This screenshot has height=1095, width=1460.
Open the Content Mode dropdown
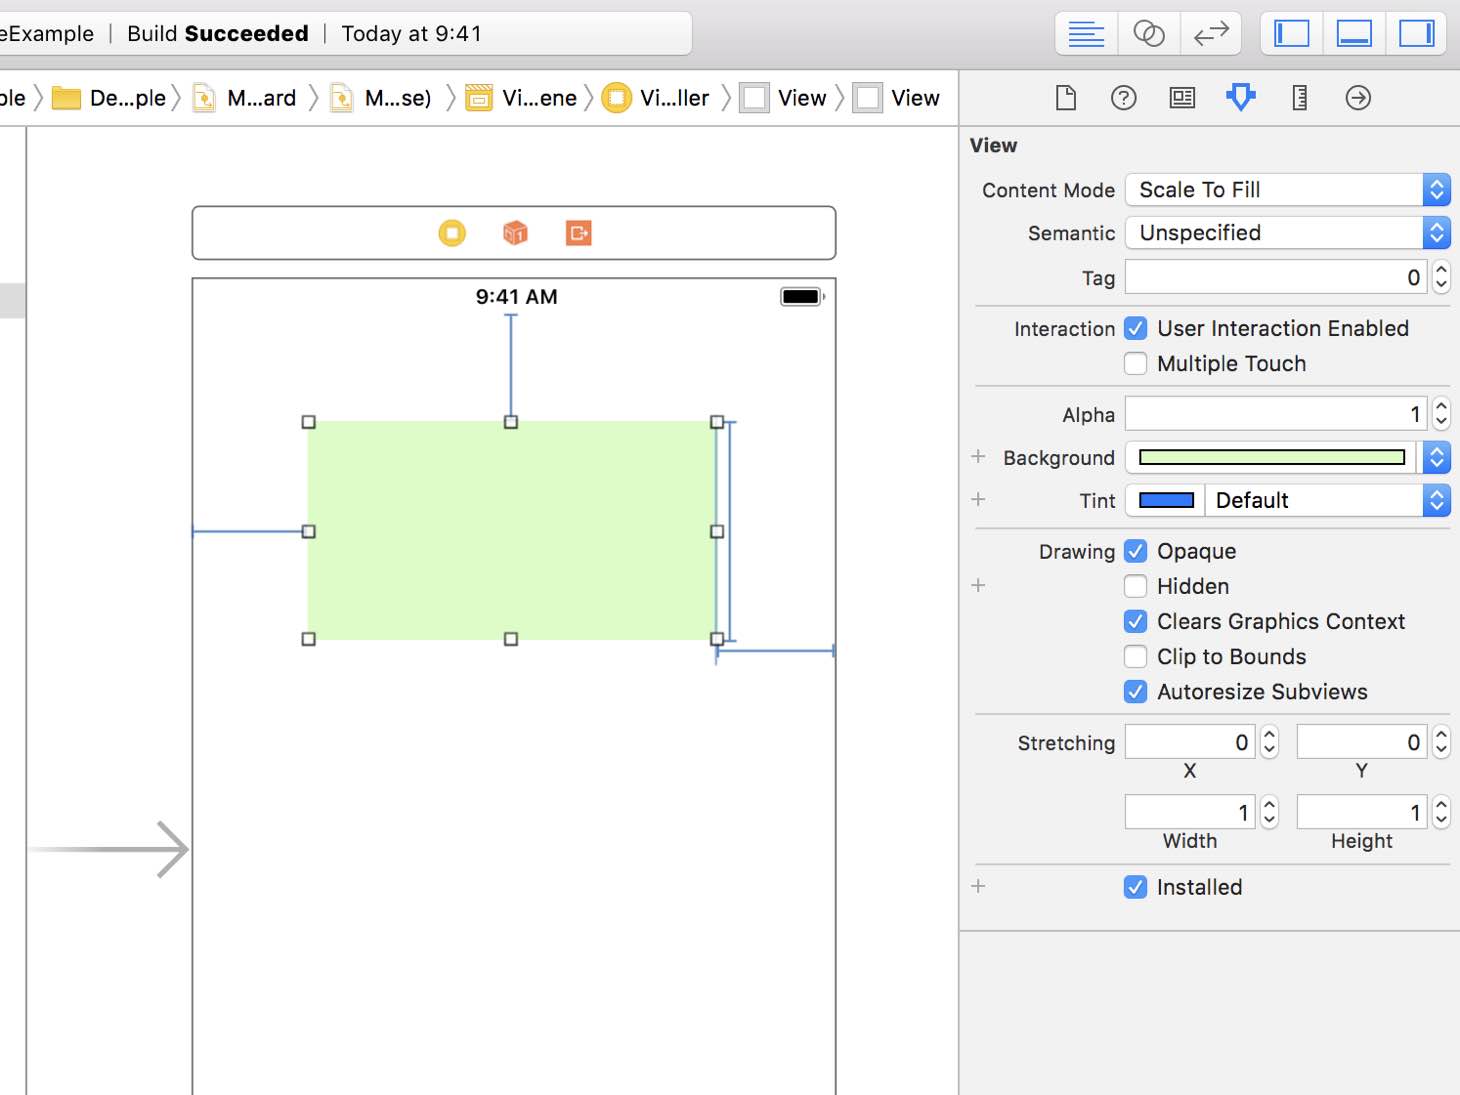pyautogui.click(x=1288, y=190)
